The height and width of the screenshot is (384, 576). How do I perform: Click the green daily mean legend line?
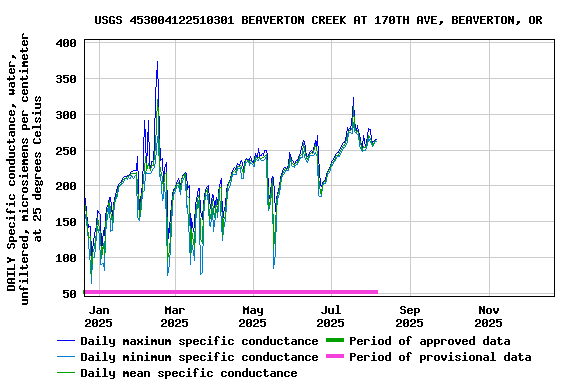(x=66, y=373)
